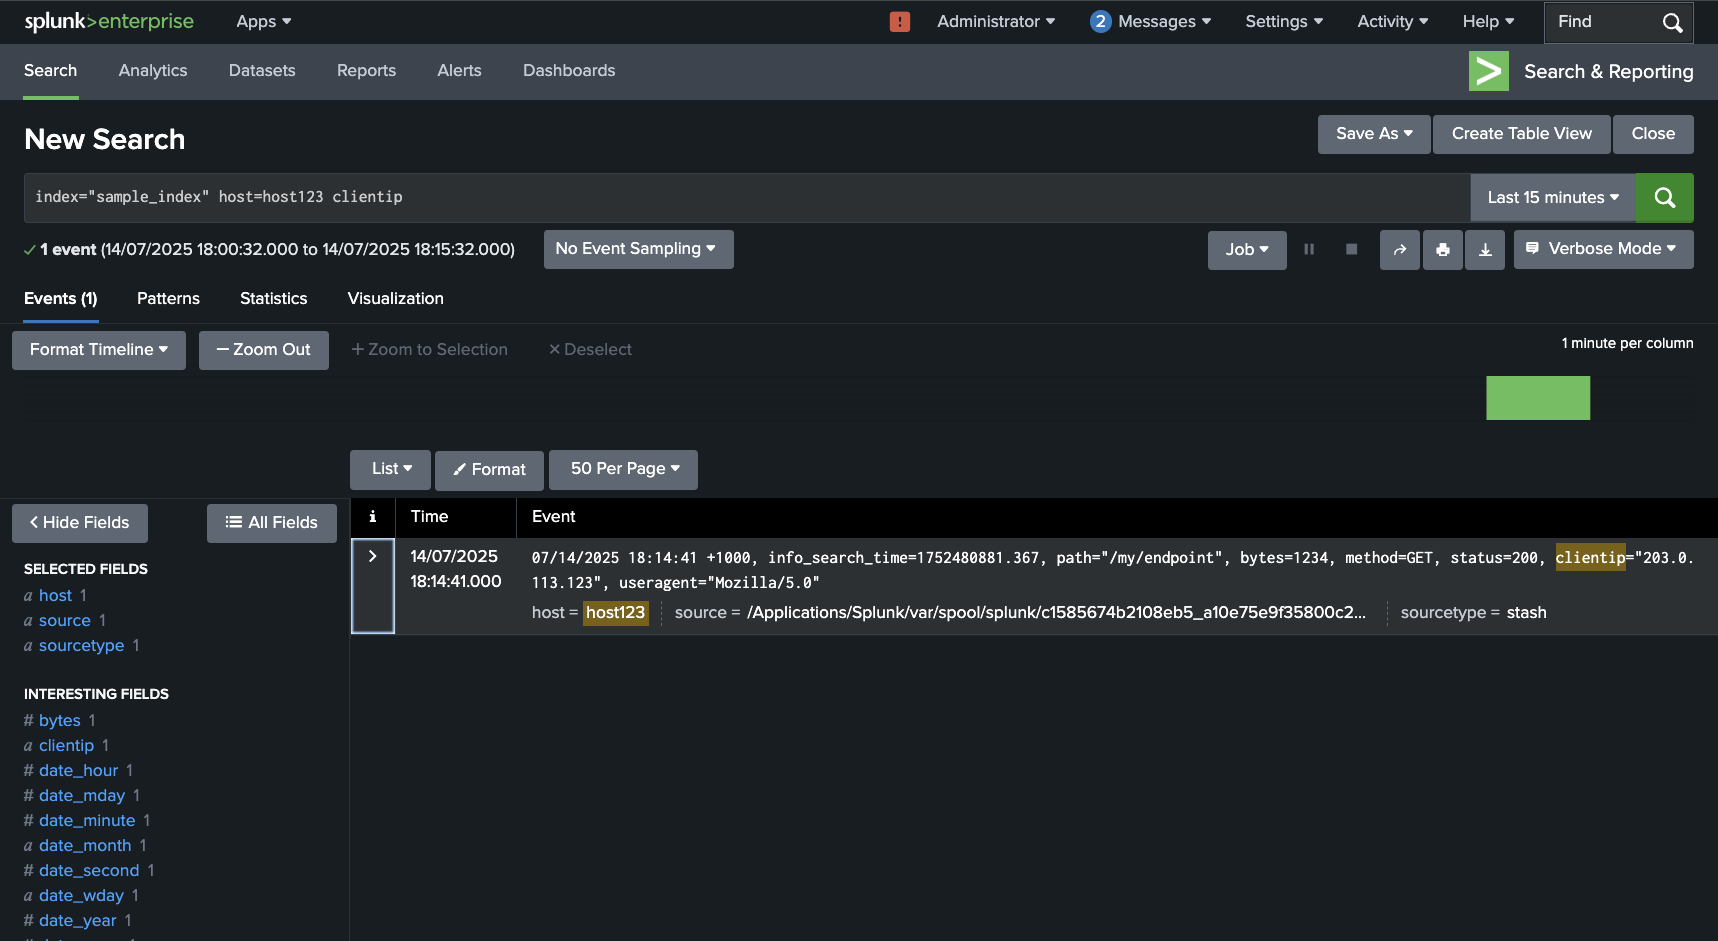The width and height of the screenshot is (1718, 941).
Task: Click the Create Table View button
Action: pyautogui.click(x=1521, y=134)
